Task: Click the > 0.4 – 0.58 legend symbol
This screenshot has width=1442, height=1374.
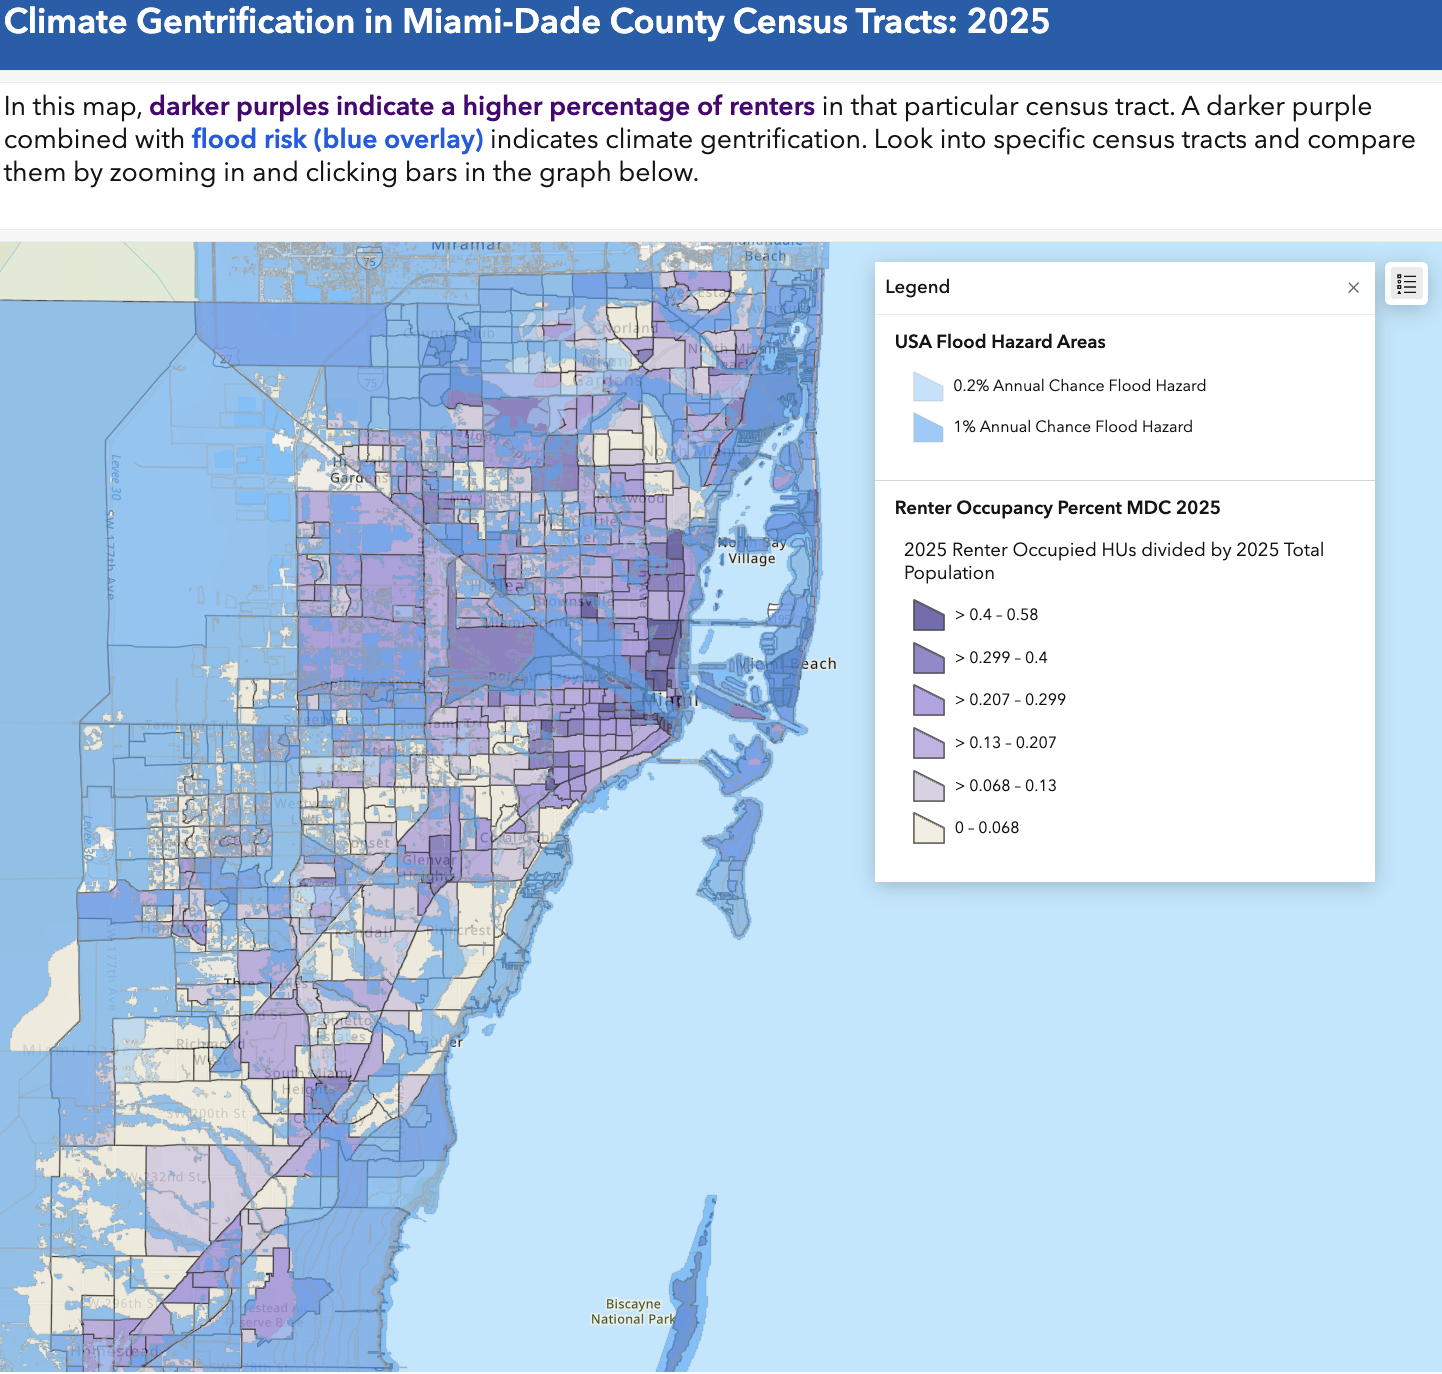Action: click(x=928, y=615)
